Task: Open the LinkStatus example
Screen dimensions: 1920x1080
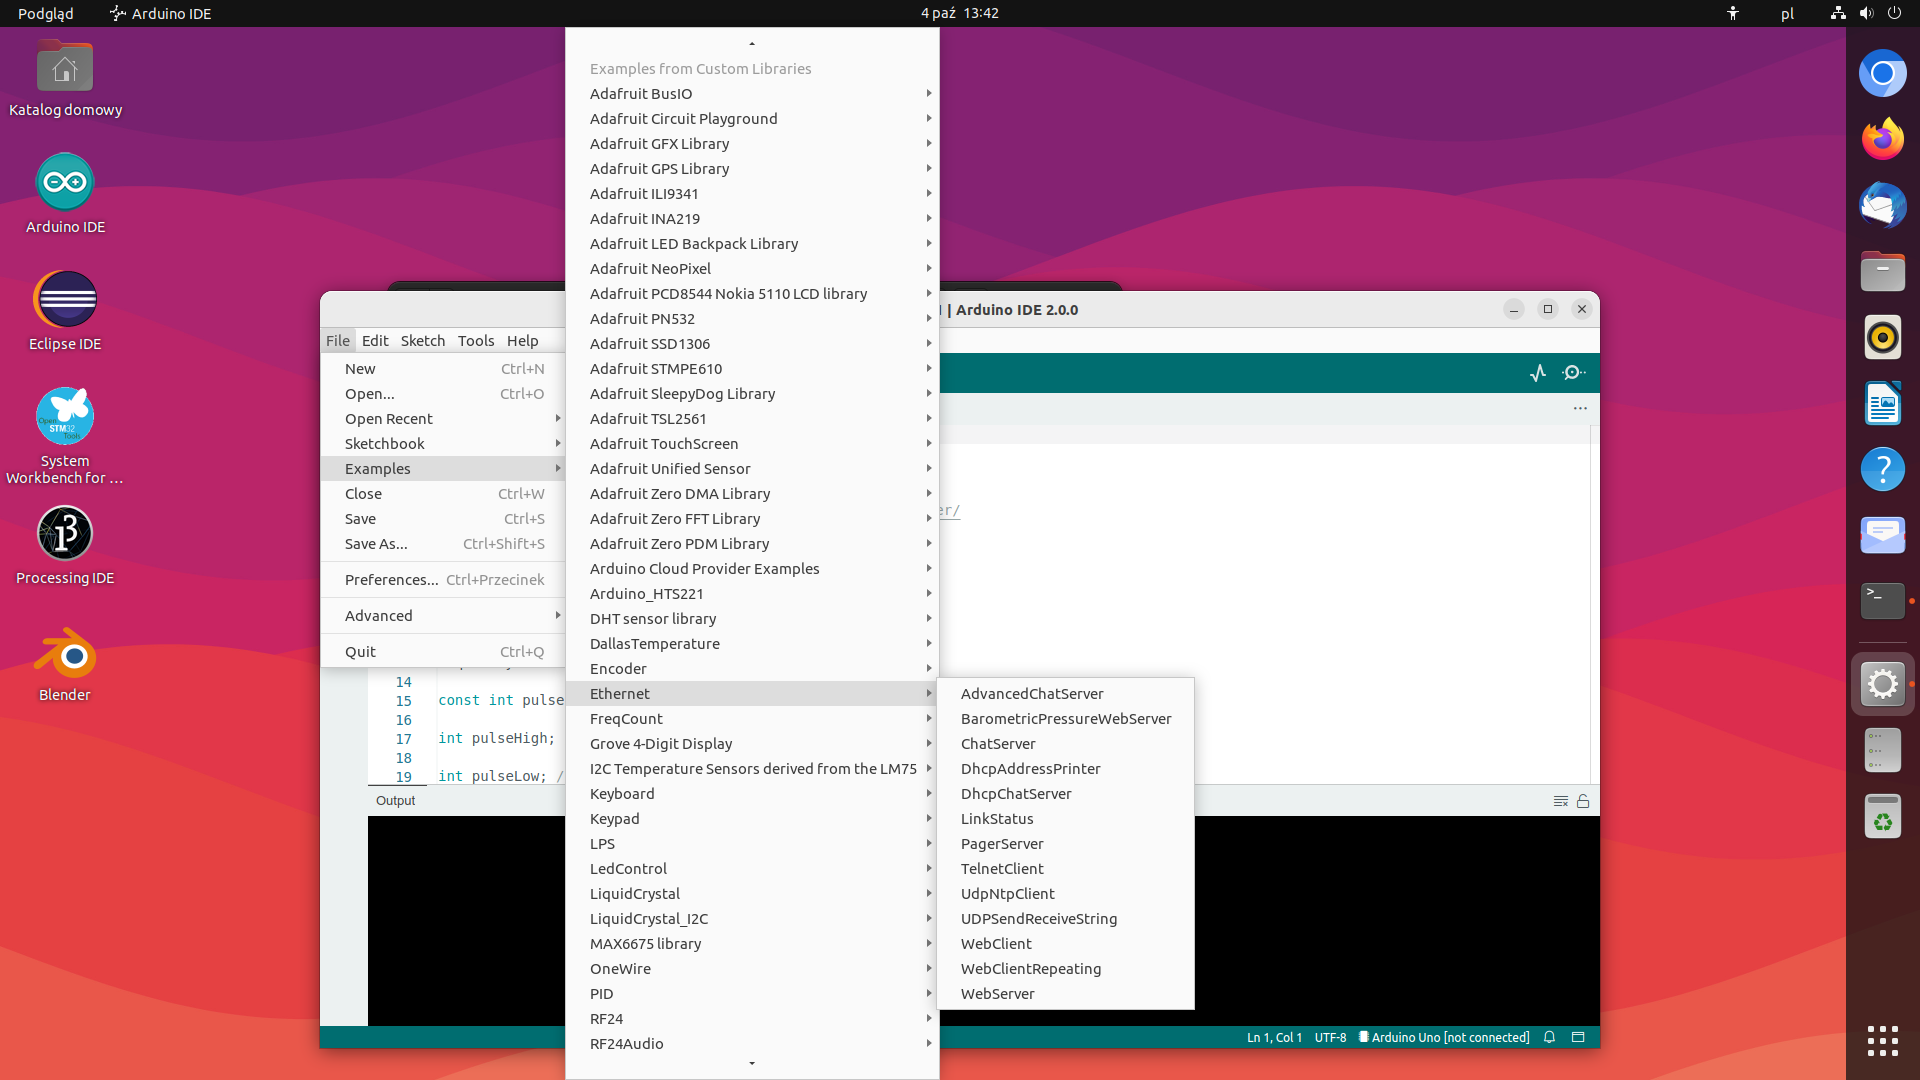Action: pyautogui.click(x=1066, y=819)
